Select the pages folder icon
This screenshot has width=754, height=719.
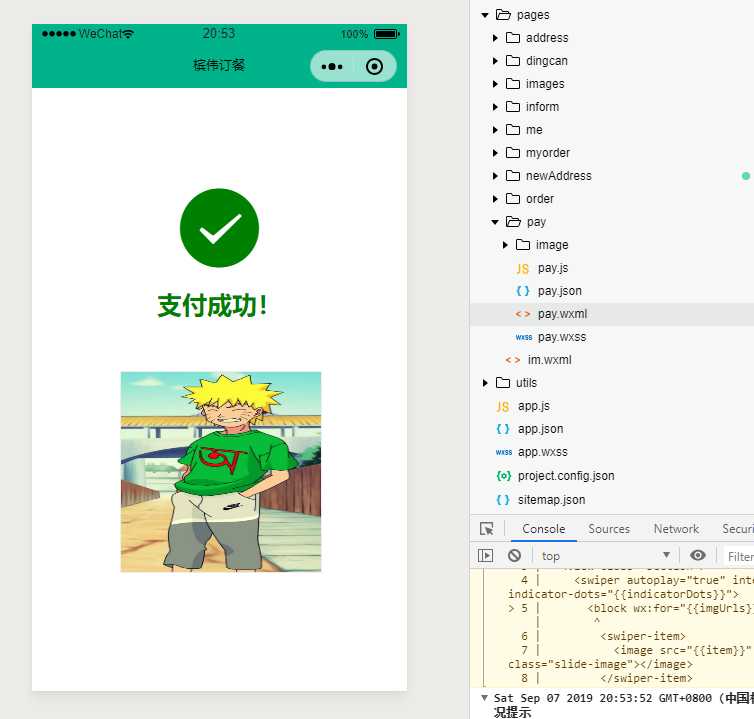coord(503,14)
